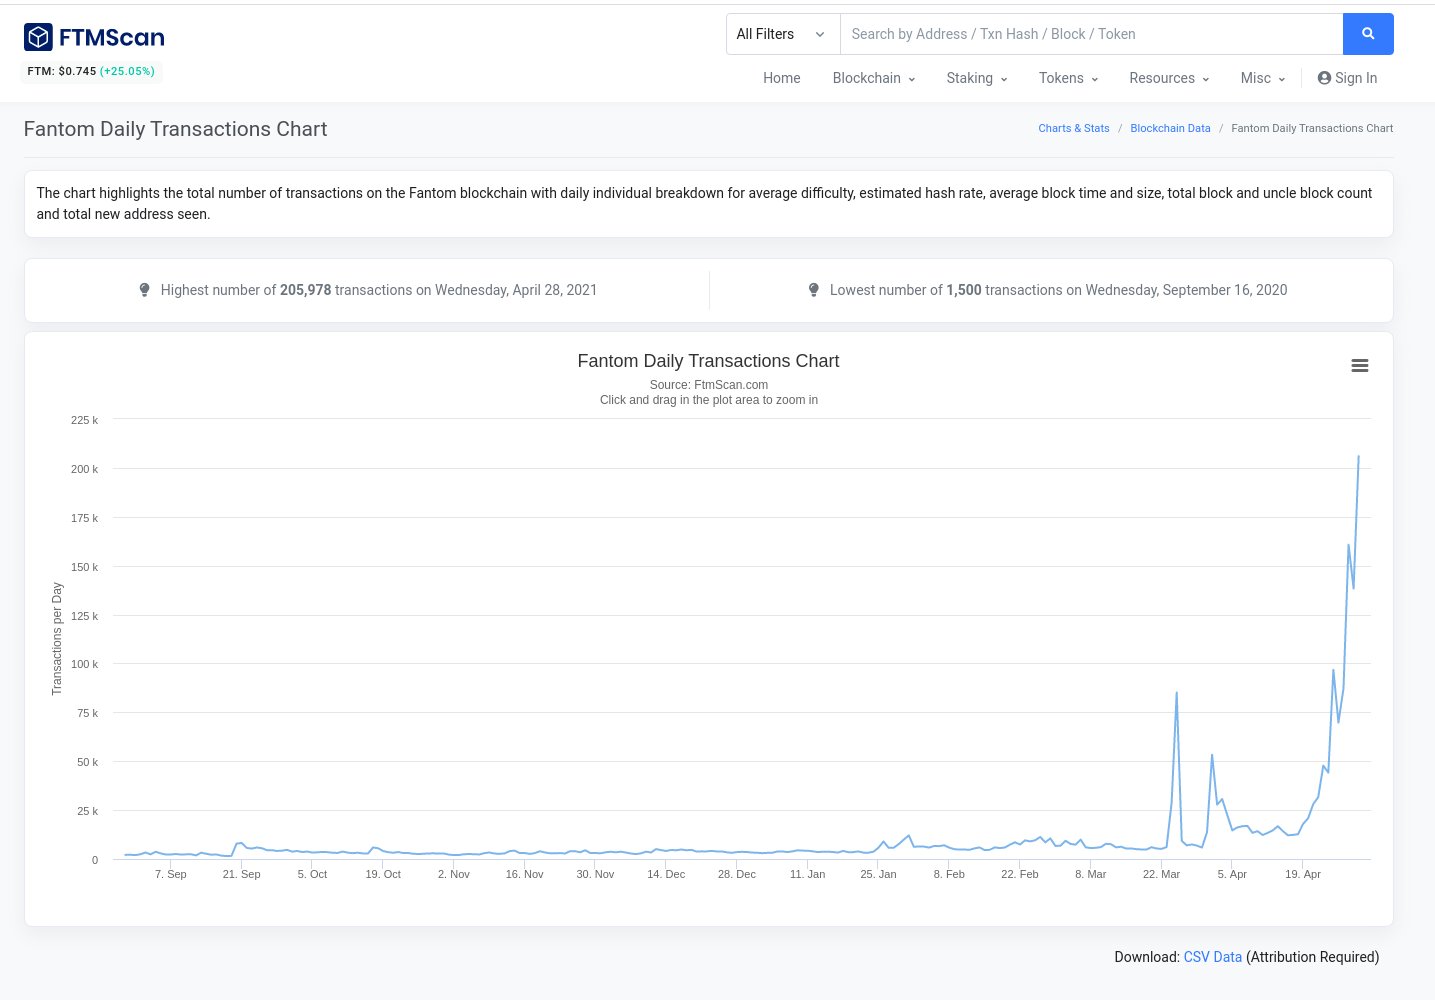Go to the Home page
1435x1000 pixels.
pos(782,78)
